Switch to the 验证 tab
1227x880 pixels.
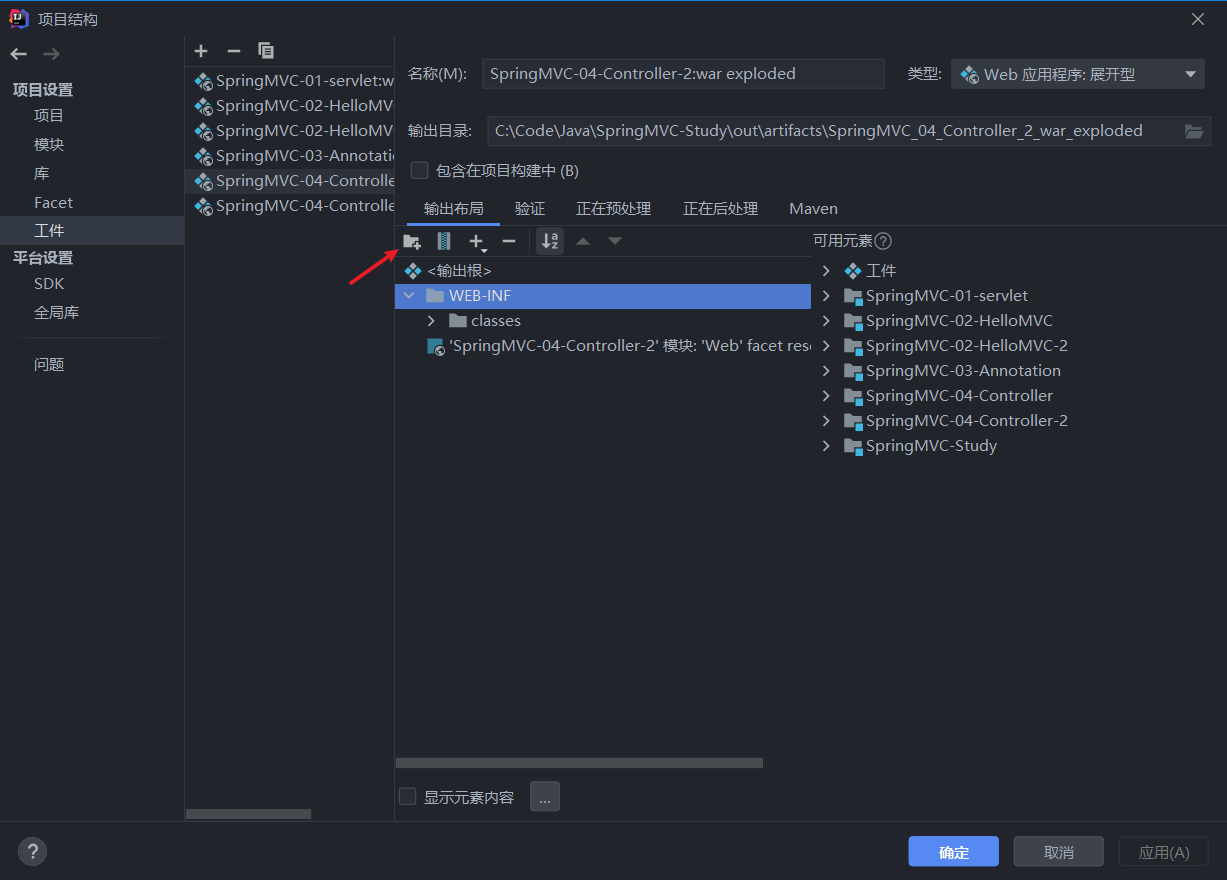coord(530,209)
